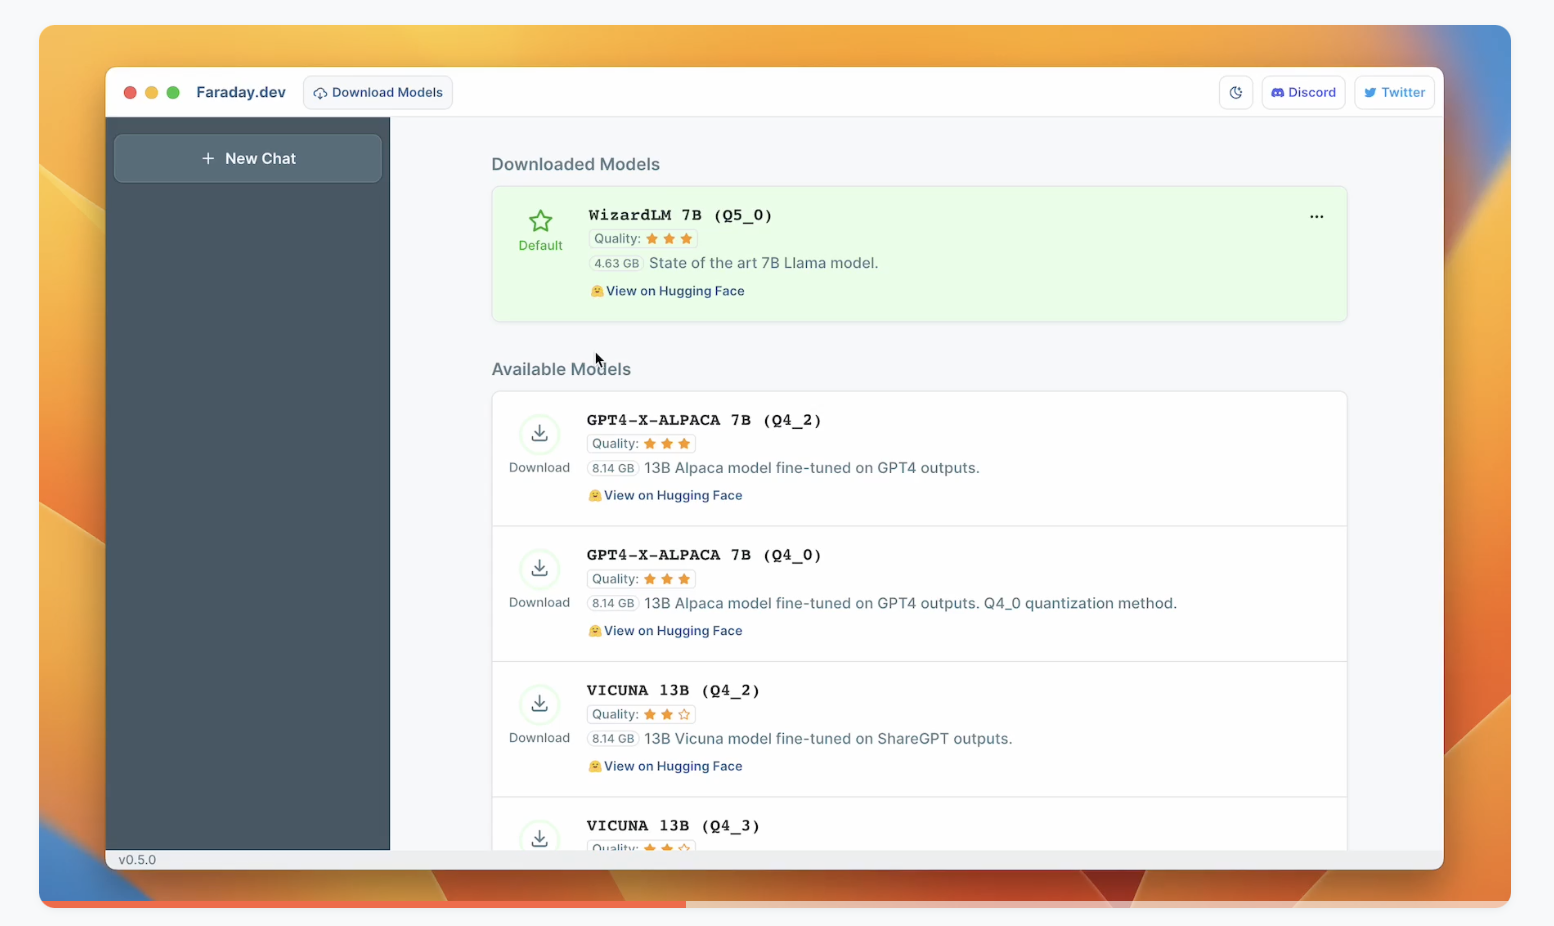
Task: Click the GPT4-X-ALPACA 7B (Q4_0) title
Action: [704, 555]
